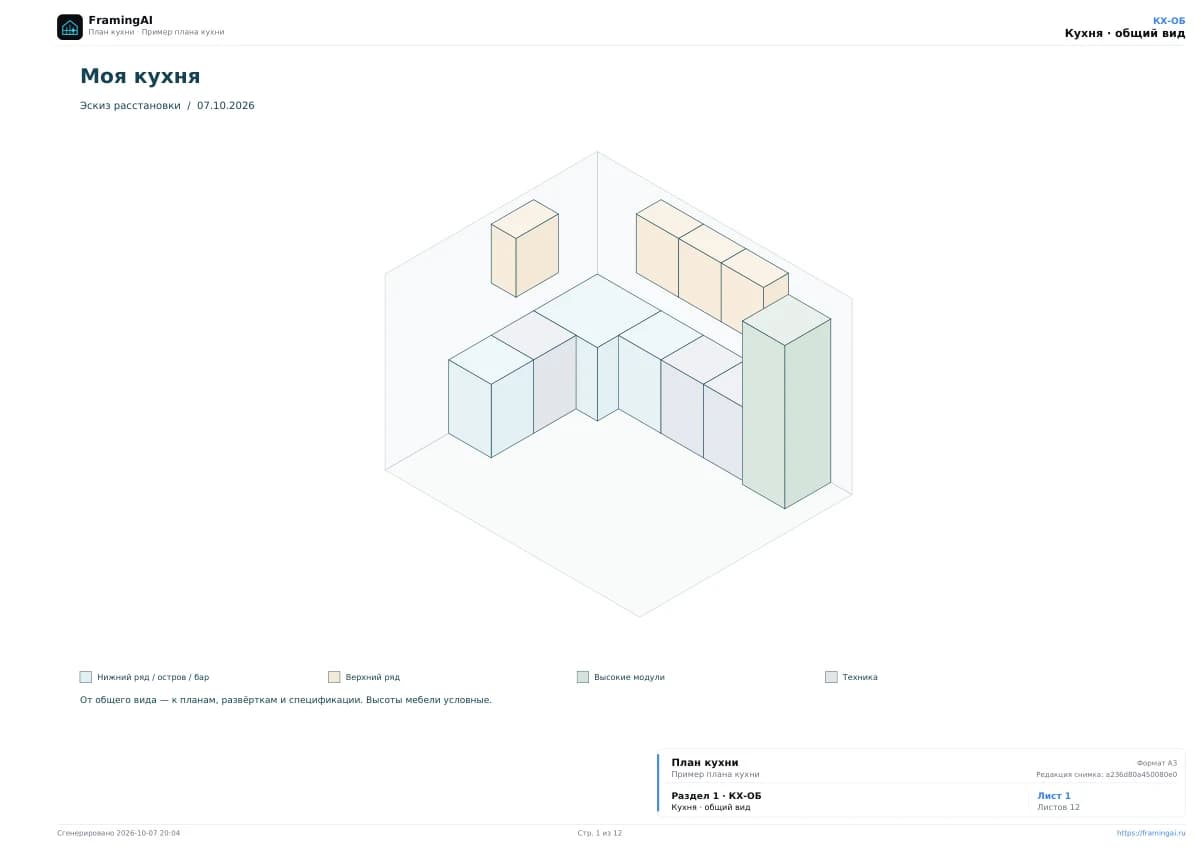Click the note «От общего вида — к планам…»

(x=286, y=700)
